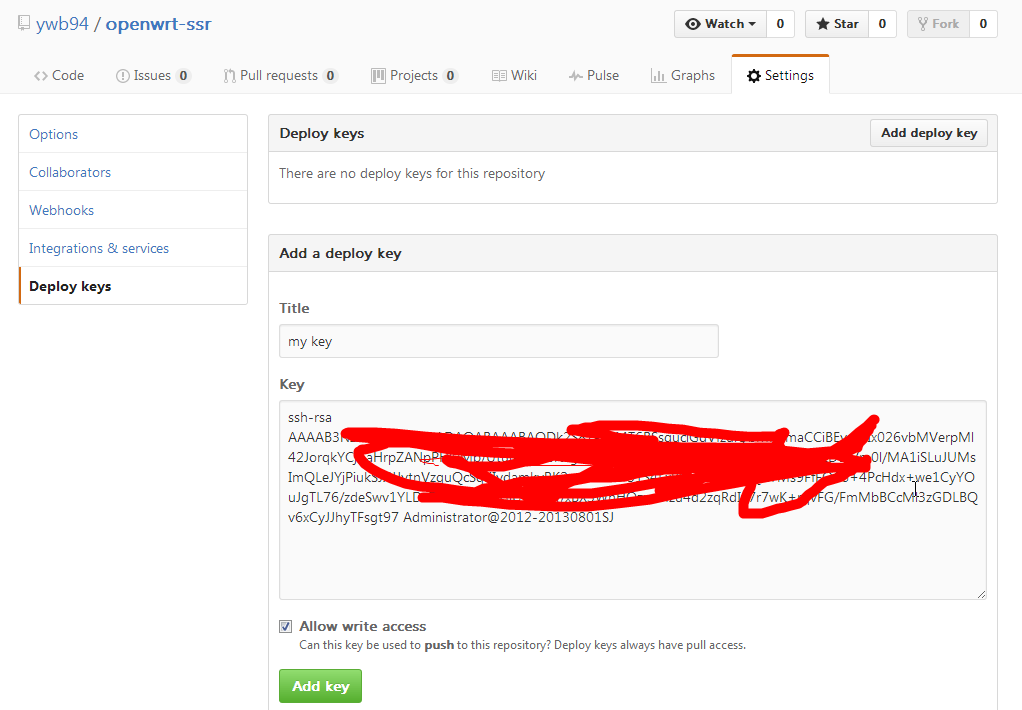
Task: Open ywb94 user profile link
Action: tap(62, 24)
